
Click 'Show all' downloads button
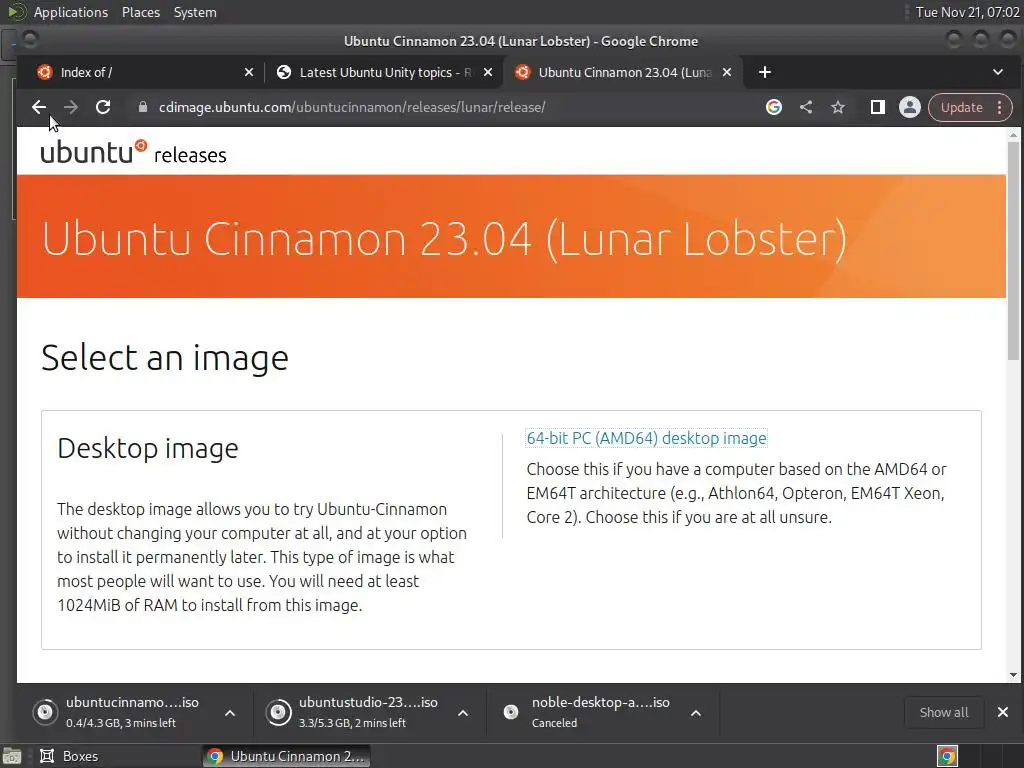coord(944,712)
